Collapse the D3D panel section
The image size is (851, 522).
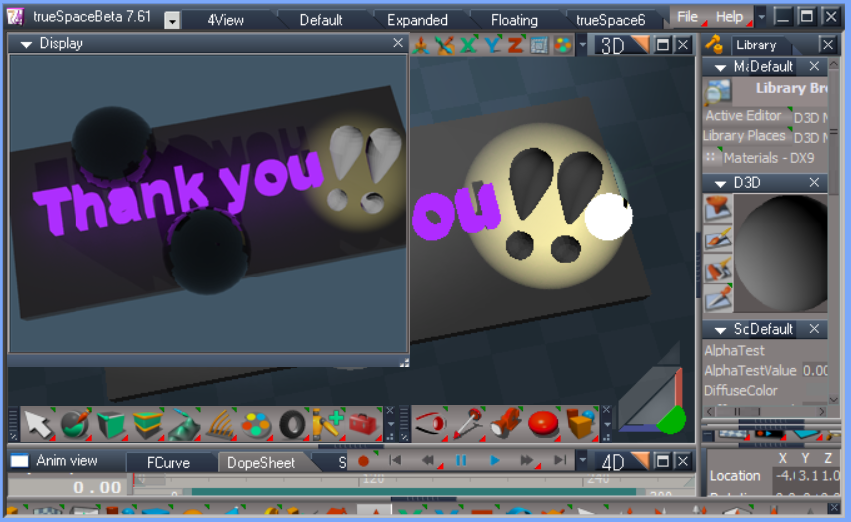[x=720, y=184]
